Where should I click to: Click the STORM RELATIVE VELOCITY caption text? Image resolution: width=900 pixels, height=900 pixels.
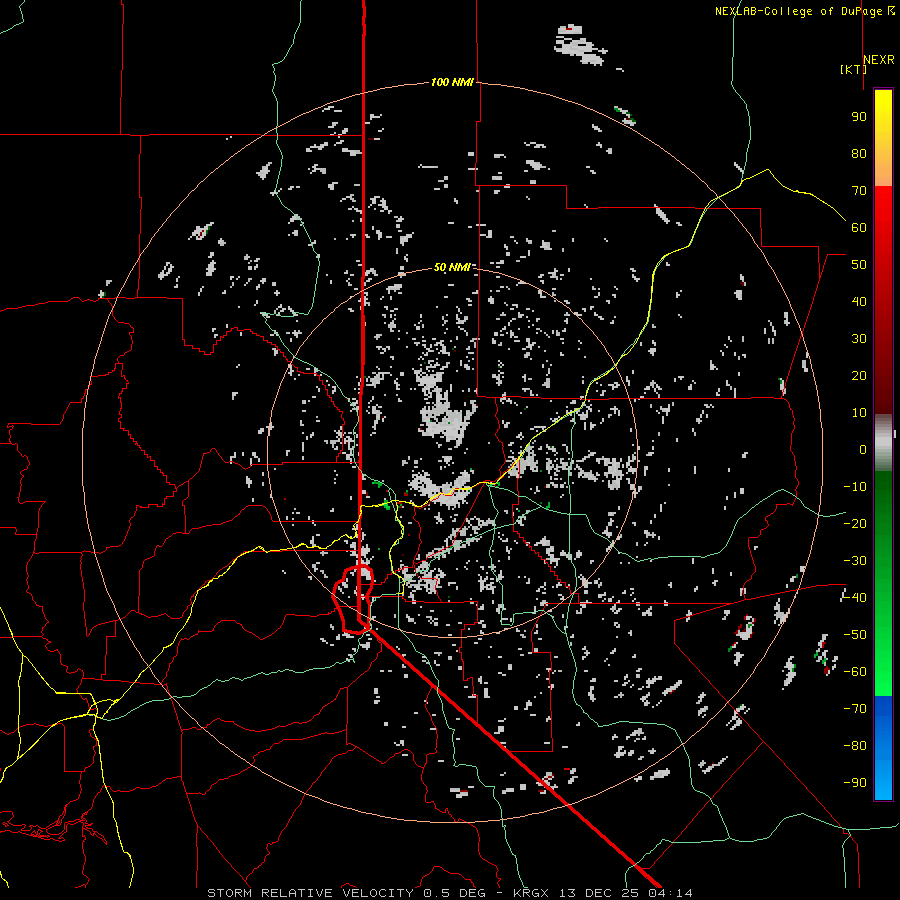[x=310, y=893]
